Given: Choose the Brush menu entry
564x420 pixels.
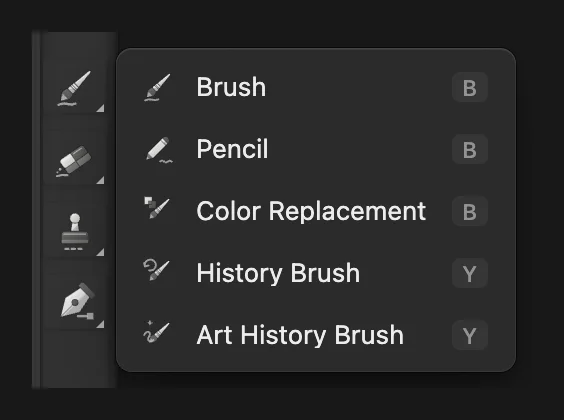Looking at the screenshot, I should pos(316,87).
